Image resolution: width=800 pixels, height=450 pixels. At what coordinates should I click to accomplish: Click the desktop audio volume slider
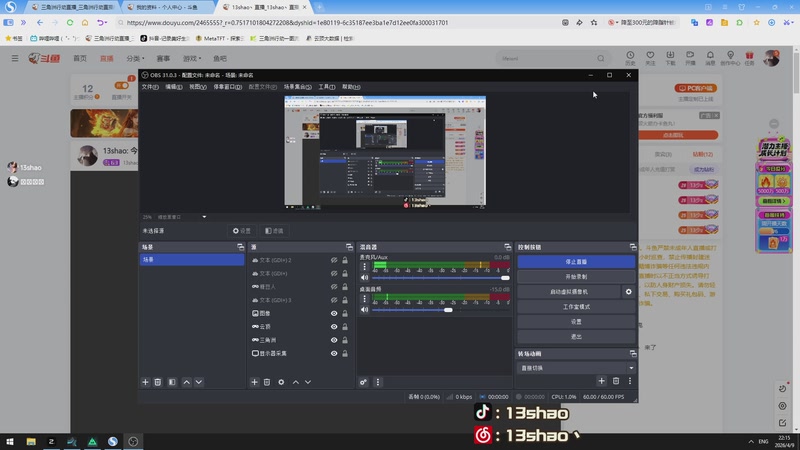pos(441,310)
